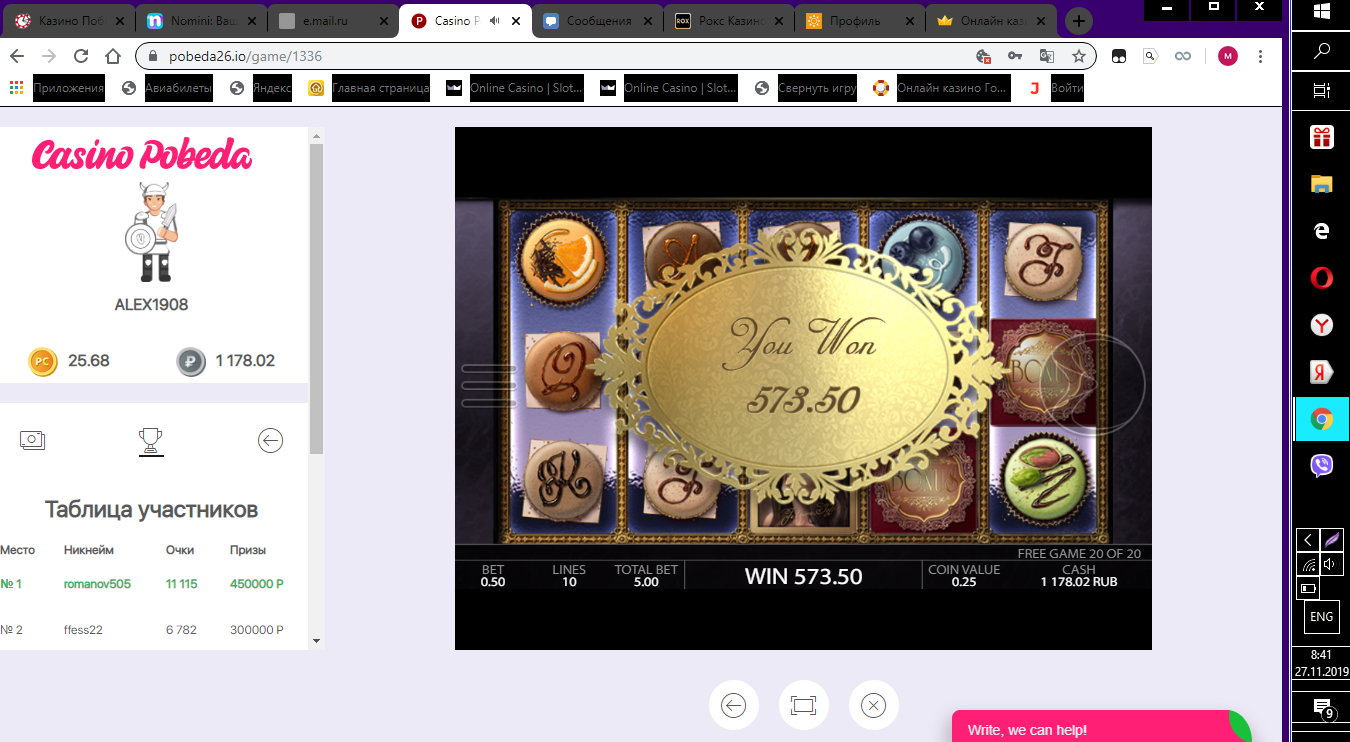1350x742 pixels.
Task: Open the Chrome three-dot menu
Action: click(x=1260, y=57)
